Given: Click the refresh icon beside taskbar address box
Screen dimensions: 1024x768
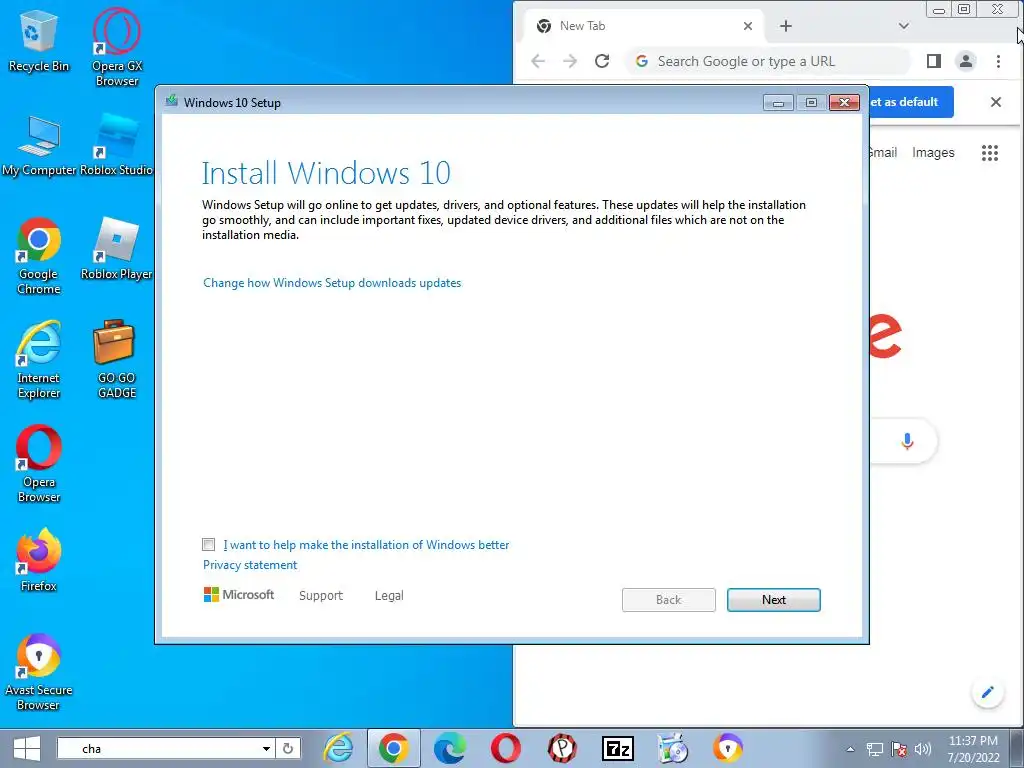Looking at the screenshot, I should [288, 748].
